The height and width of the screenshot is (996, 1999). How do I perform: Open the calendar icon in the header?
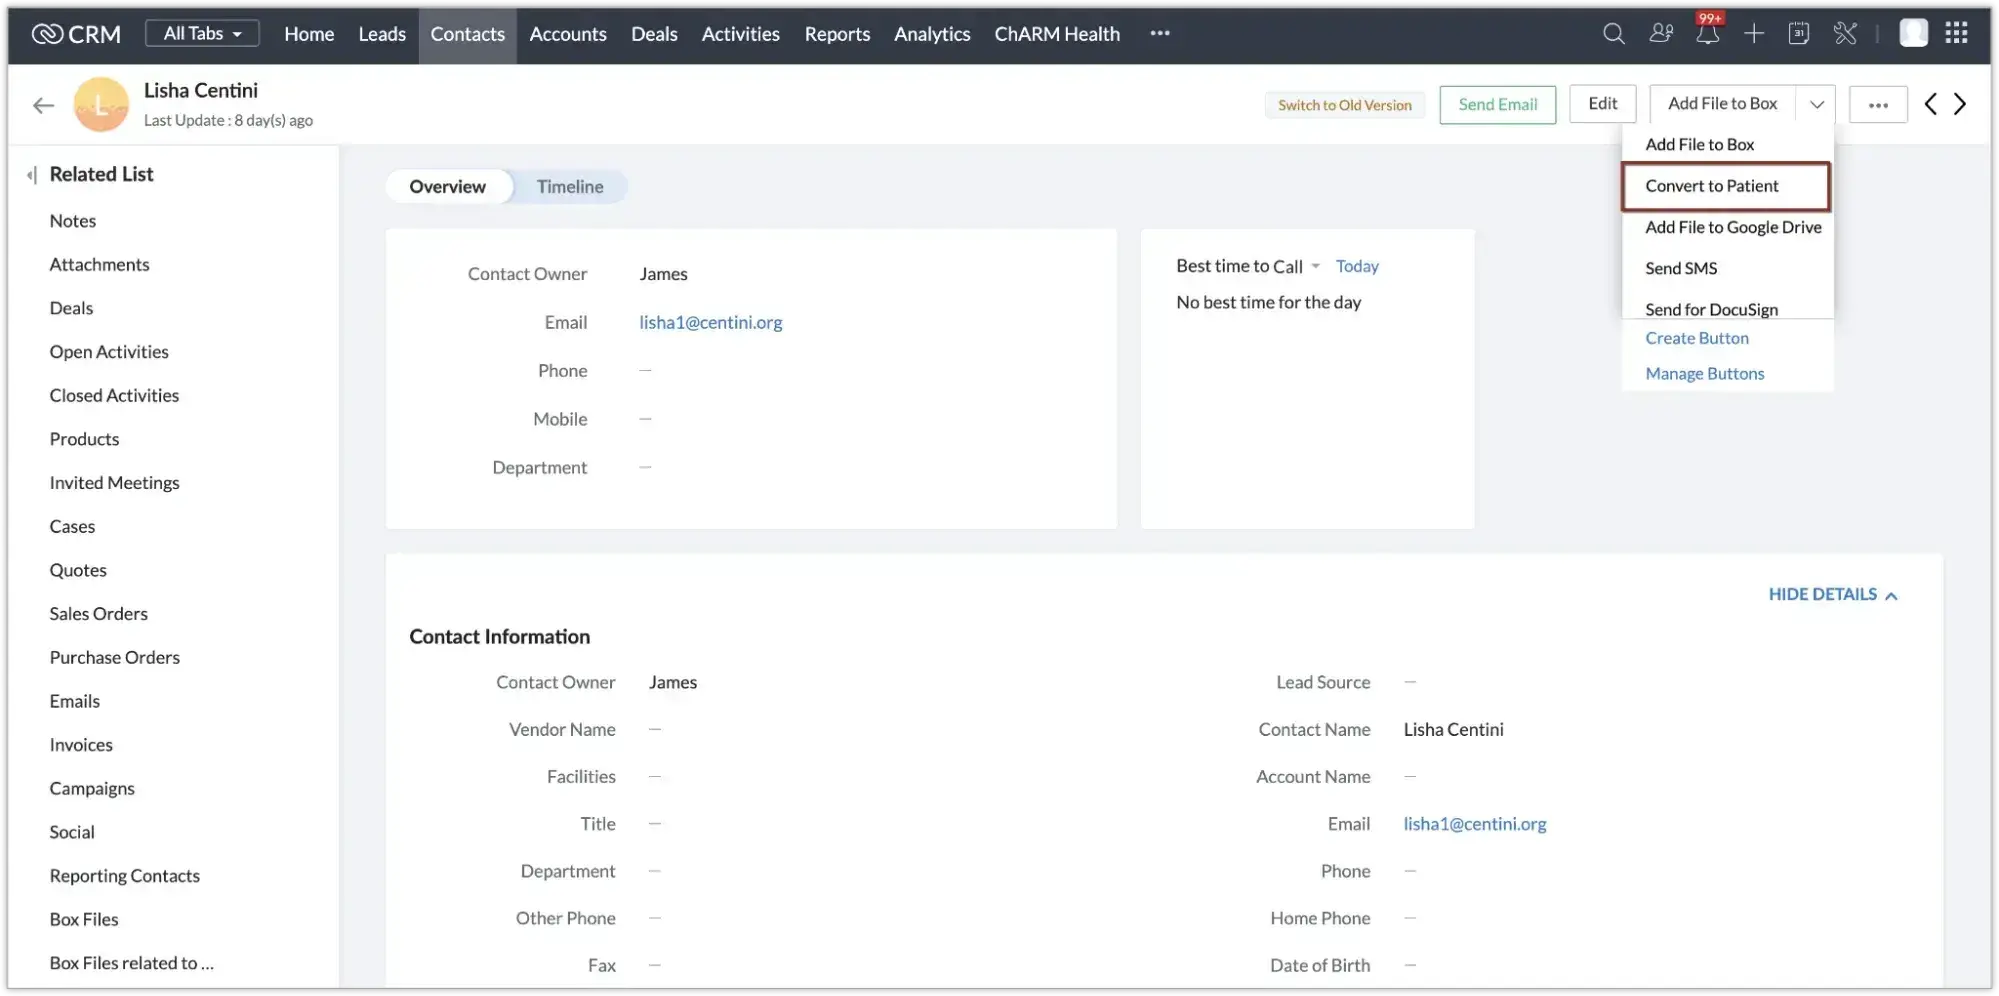pyautogui.click(x=1800, y=33)
